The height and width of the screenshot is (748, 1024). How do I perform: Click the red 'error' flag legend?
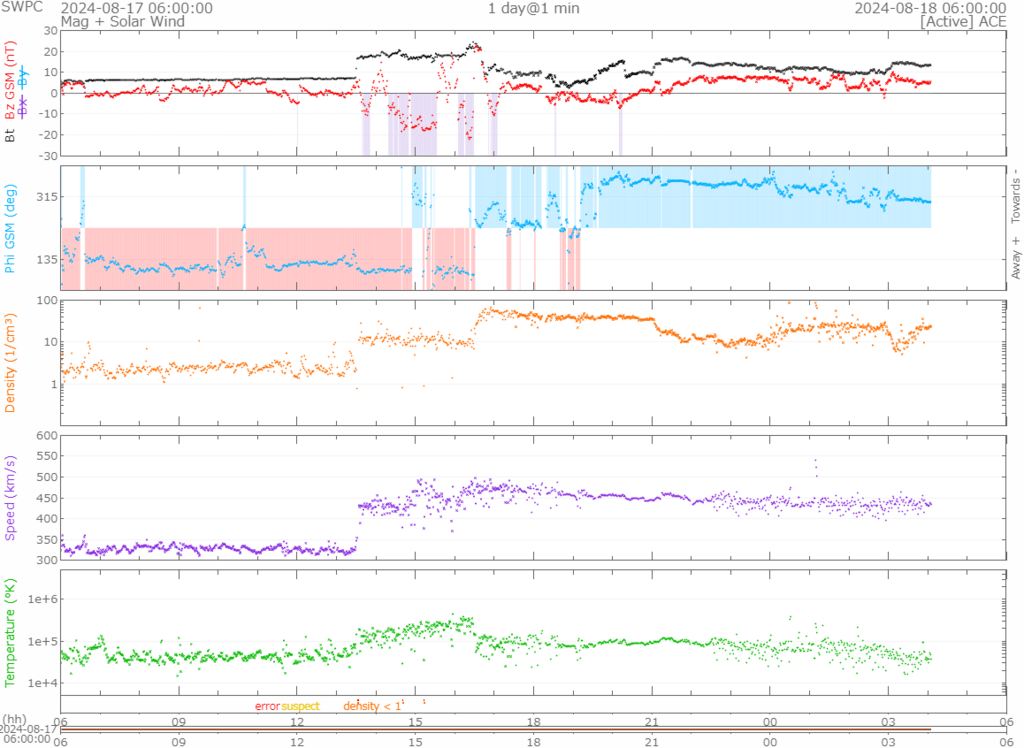click(267, 706)
